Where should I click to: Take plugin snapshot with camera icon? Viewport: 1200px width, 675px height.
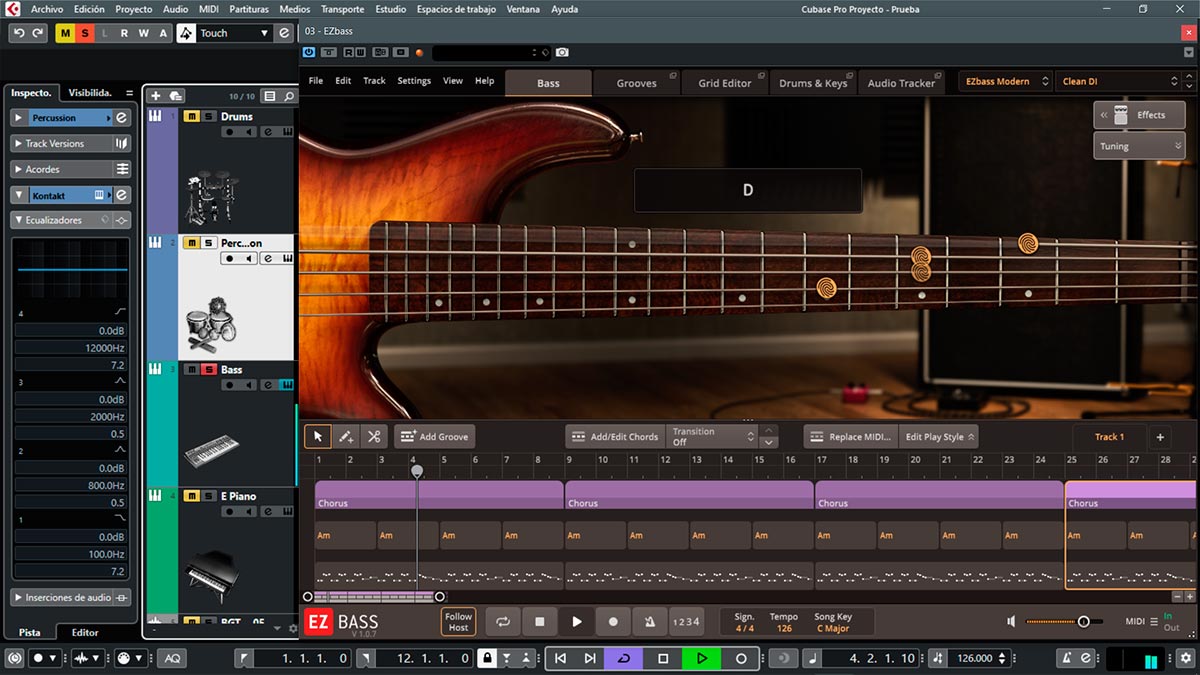point(562,52)
